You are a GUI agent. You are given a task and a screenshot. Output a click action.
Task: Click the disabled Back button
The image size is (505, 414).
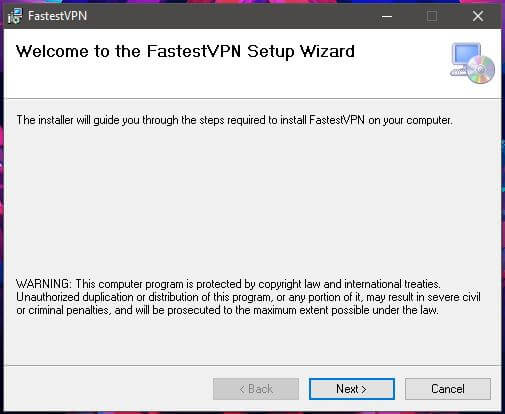(256, 389)
